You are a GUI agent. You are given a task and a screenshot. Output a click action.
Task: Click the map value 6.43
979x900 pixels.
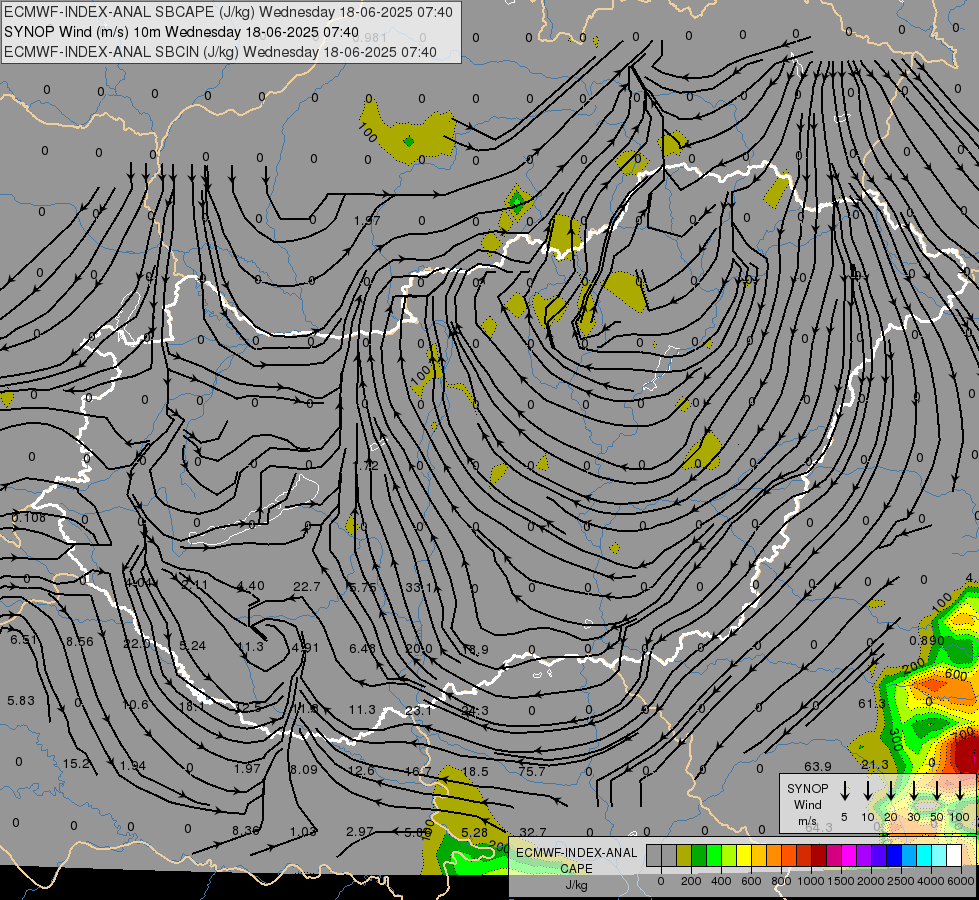(362, 649)
